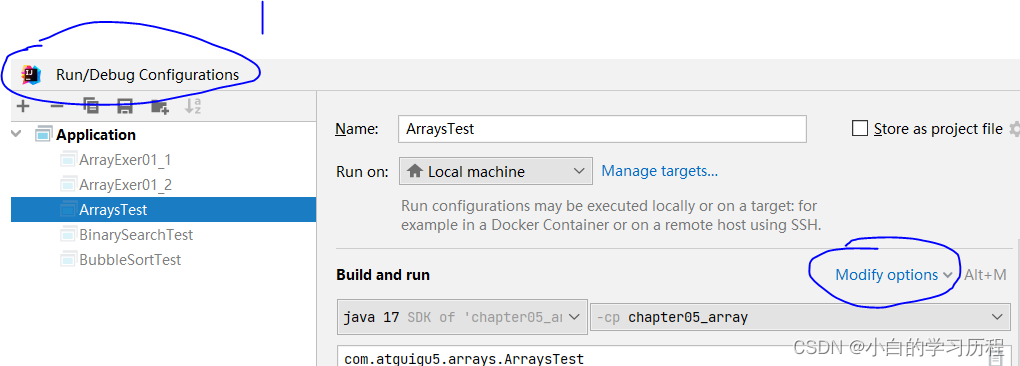This screenshot has height=366, width=1020.
Task: Click main class field com.atguigu5.arrays.ArraysTest
Action: (x=664, y=356)
